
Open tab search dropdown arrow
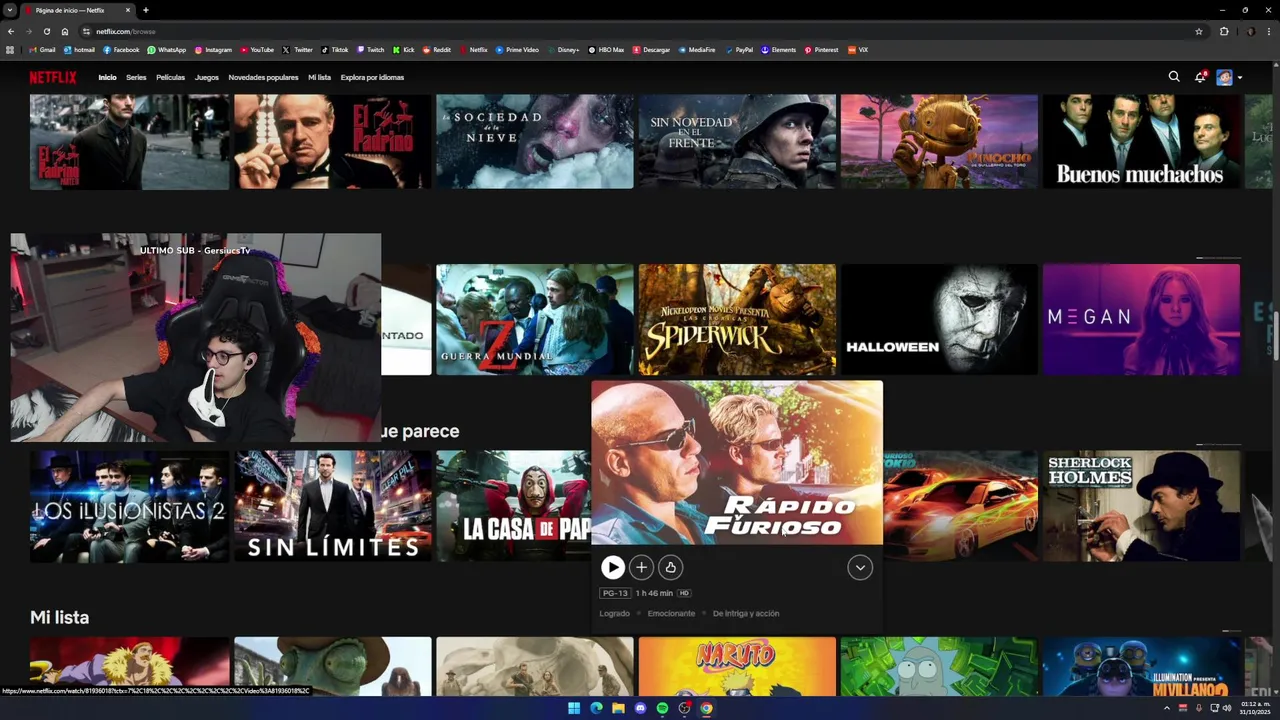(9, 10)
